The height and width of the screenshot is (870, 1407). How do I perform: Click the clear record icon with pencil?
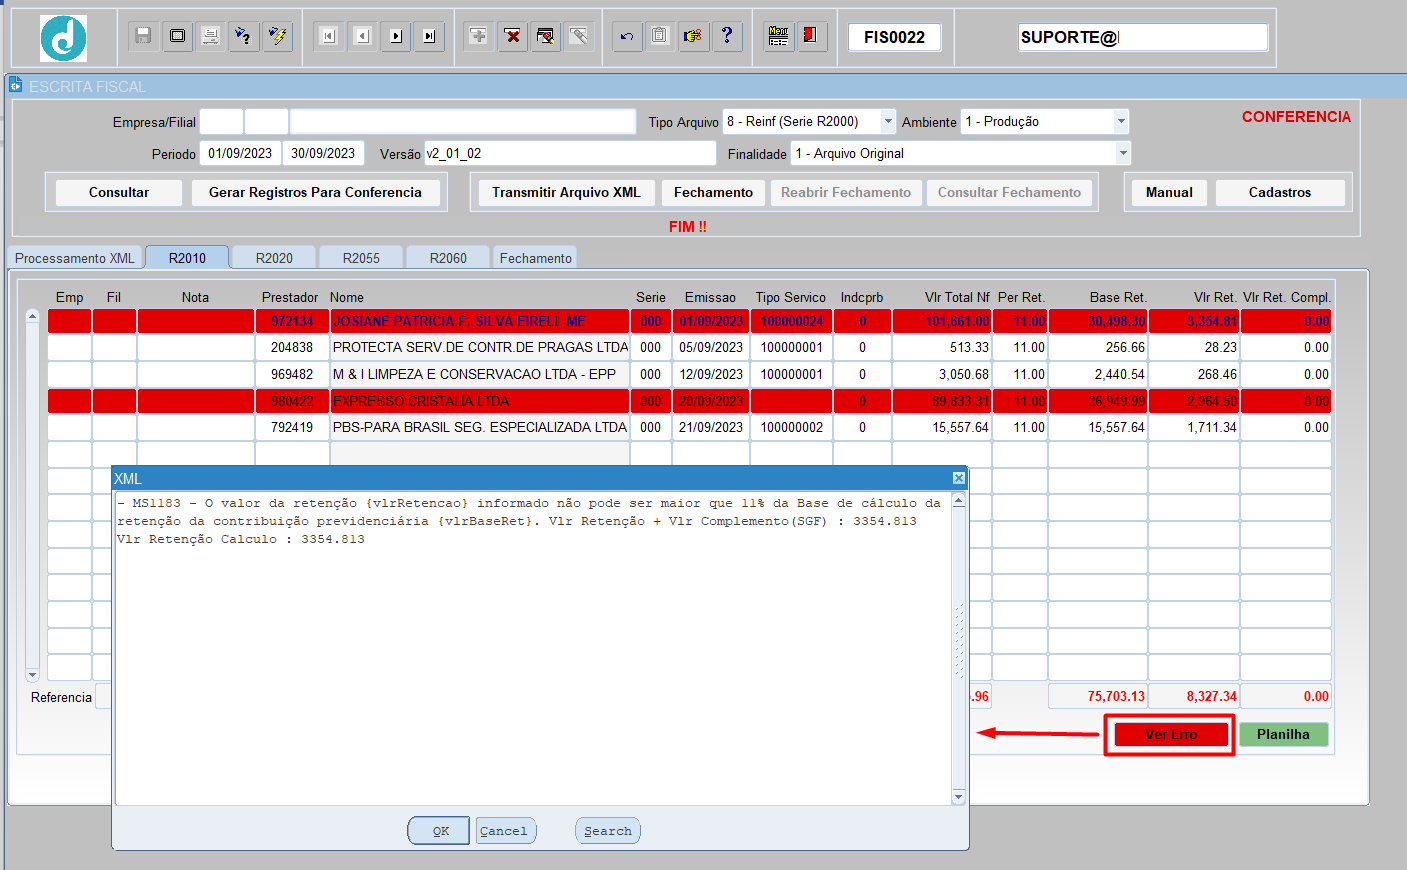tap(545, 36)
